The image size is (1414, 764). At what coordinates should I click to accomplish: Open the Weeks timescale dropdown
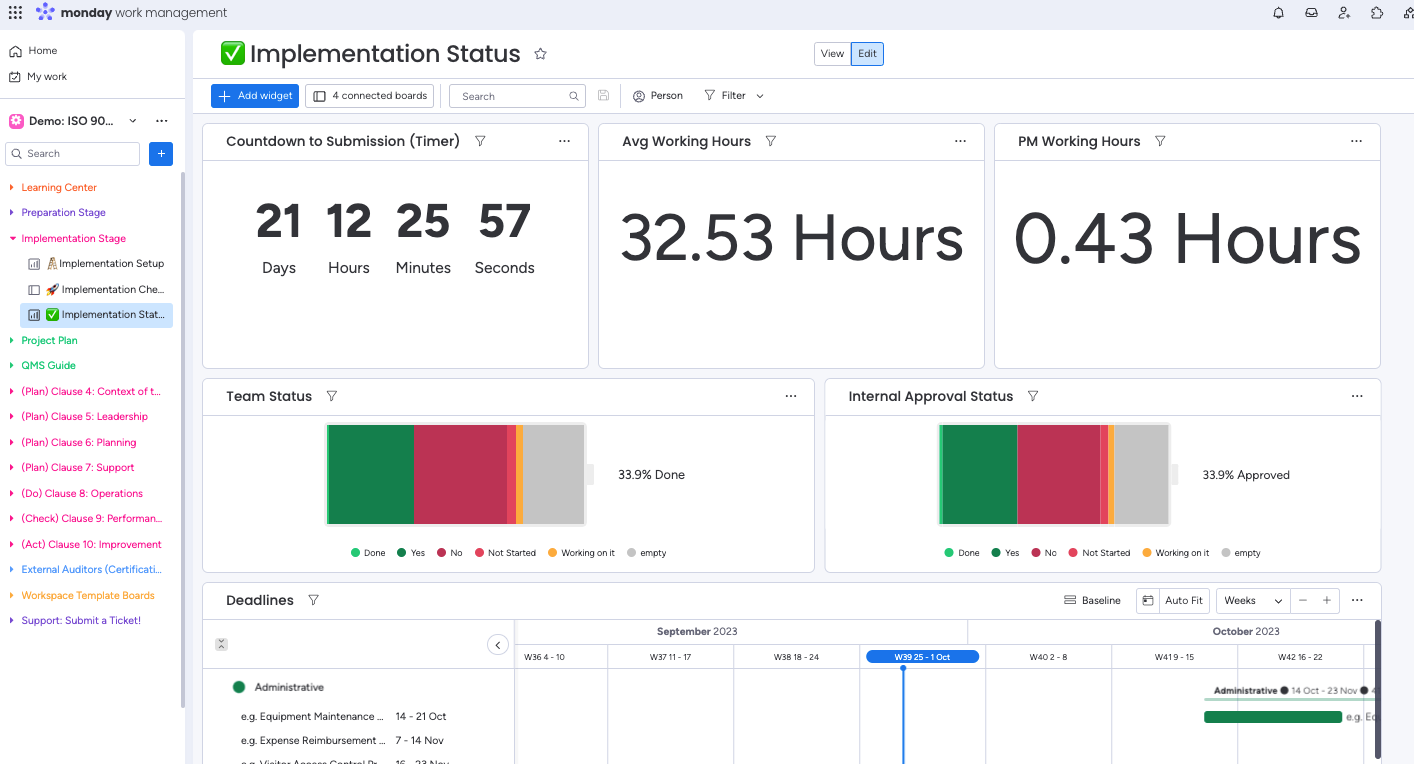point(1252,600)
